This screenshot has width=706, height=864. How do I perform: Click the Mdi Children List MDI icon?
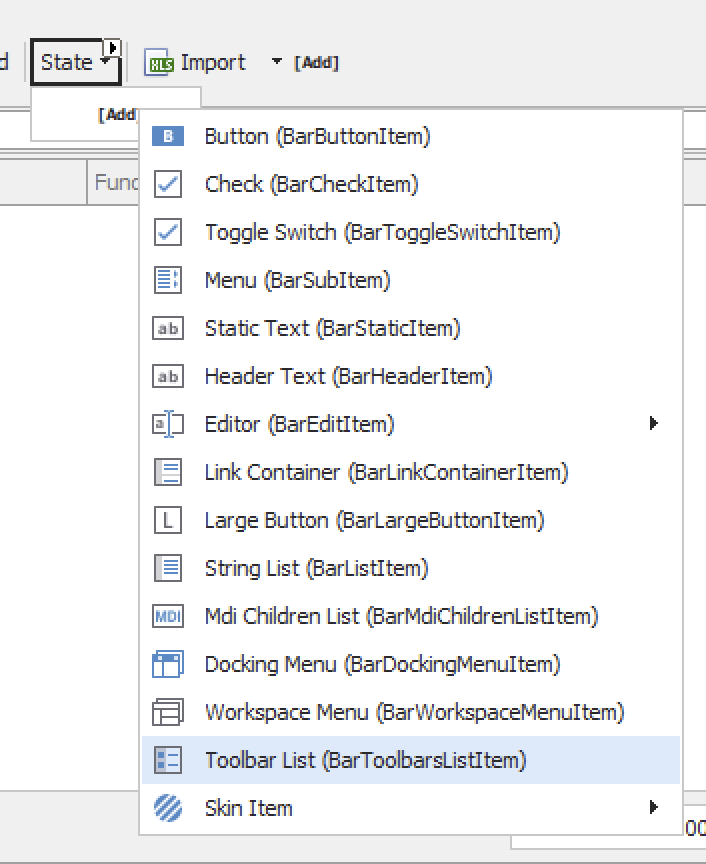click(168, 616)
